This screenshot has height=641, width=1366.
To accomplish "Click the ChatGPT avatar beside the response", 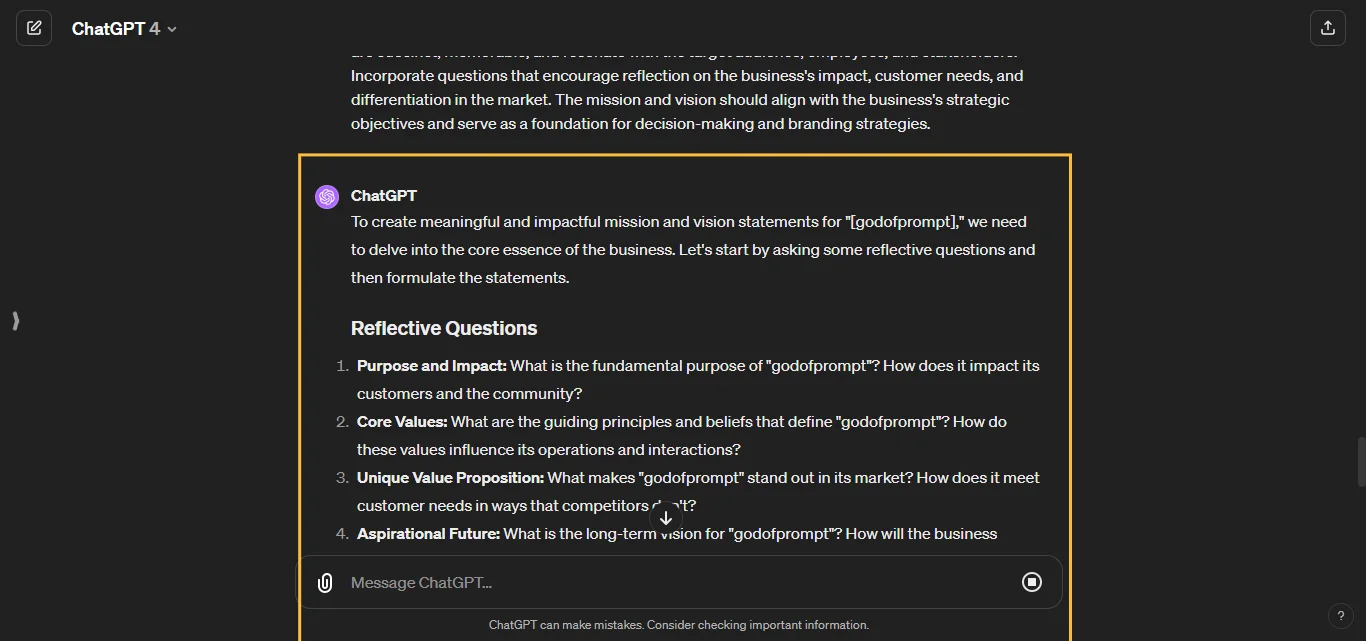I will tap(327, 196).
